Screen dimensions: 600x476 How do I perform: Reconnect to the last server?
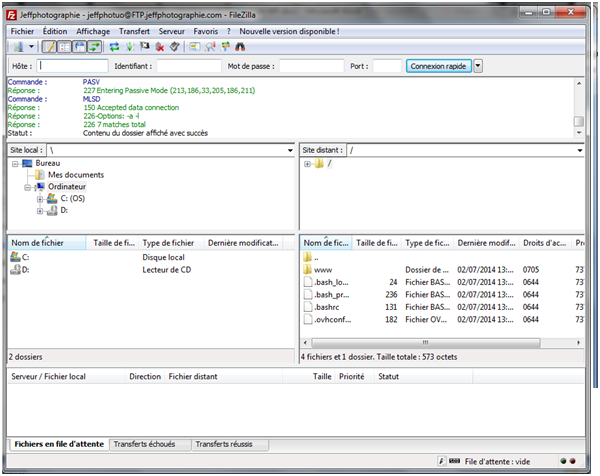pos(174,47)
